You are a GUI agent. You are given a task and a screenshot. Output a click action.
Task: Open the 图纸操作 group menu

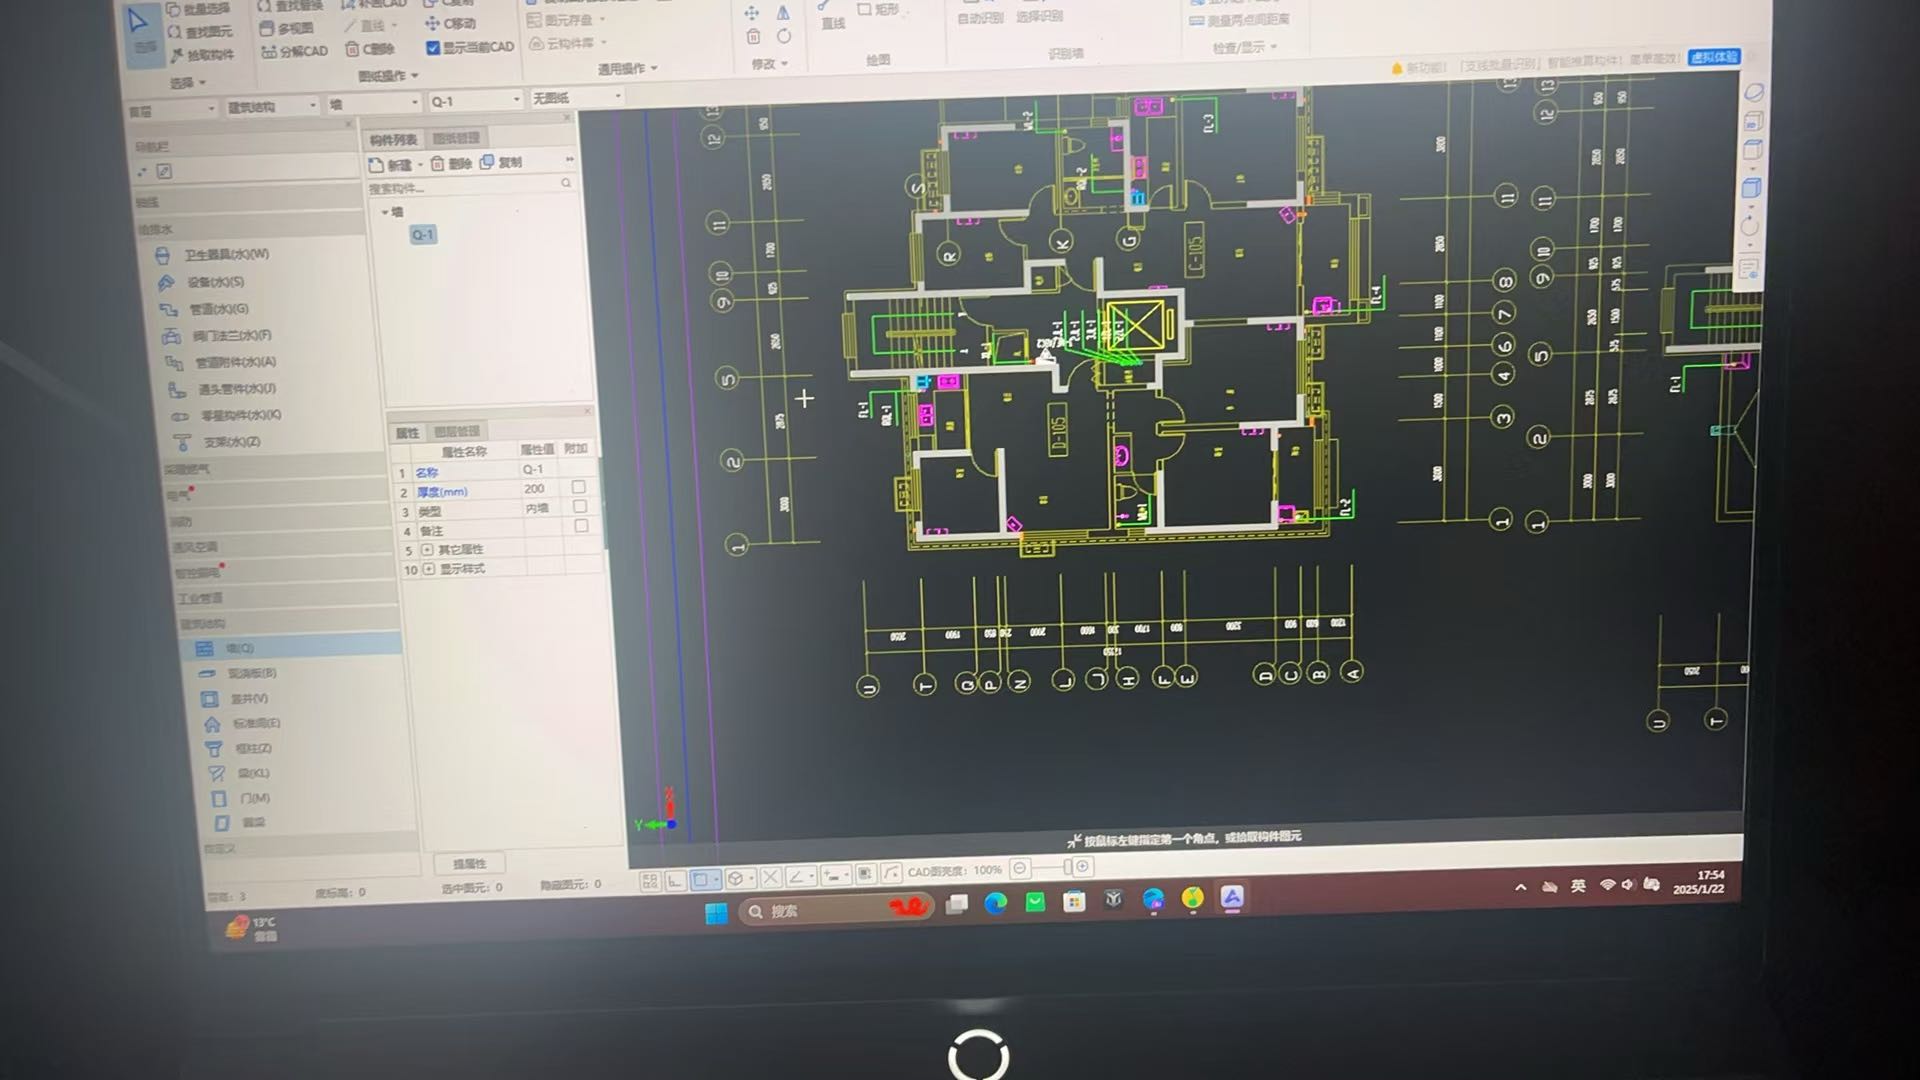pos(388,76)
